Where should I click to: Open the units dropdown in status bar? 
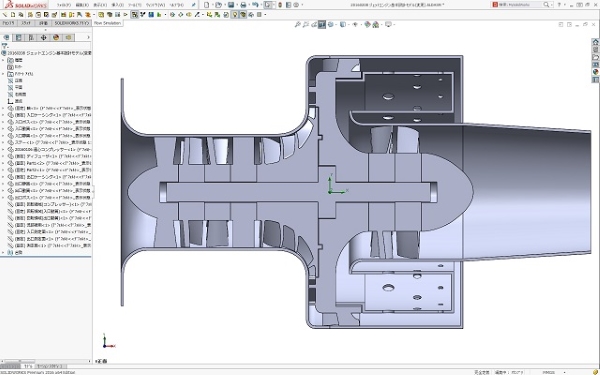[x=564, y=372]
